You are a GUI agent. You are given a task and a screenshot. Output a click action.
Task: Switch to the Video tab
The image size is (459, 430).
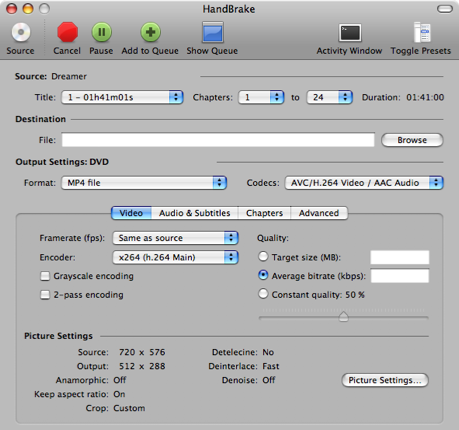click(x=131, y=213)
